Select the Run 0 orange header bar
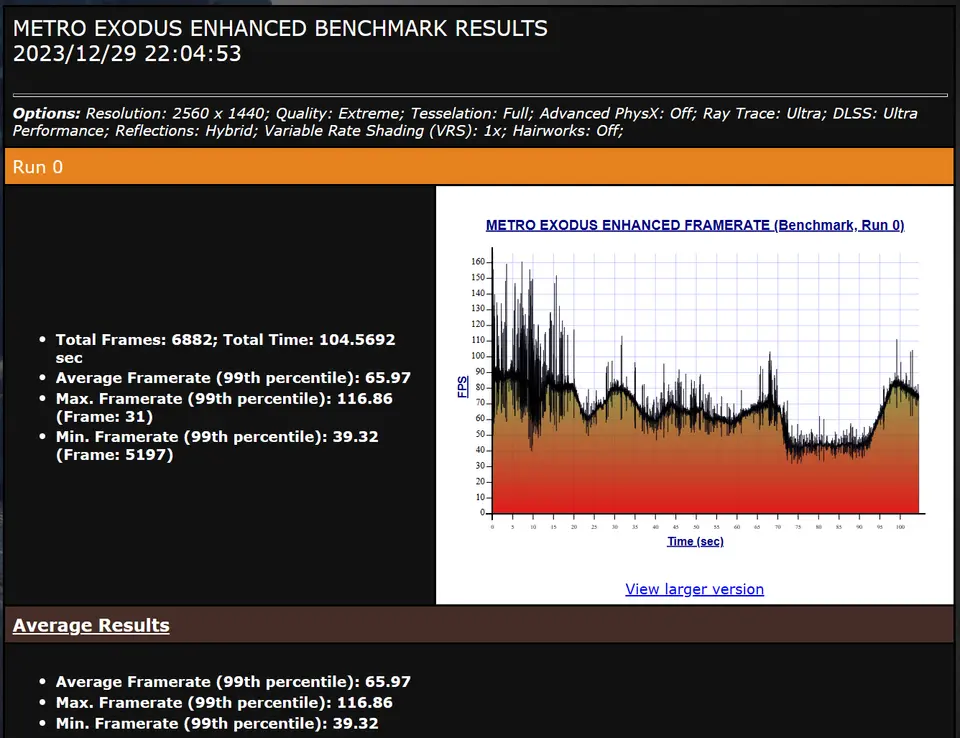960x738 pixels. (479, 167)
